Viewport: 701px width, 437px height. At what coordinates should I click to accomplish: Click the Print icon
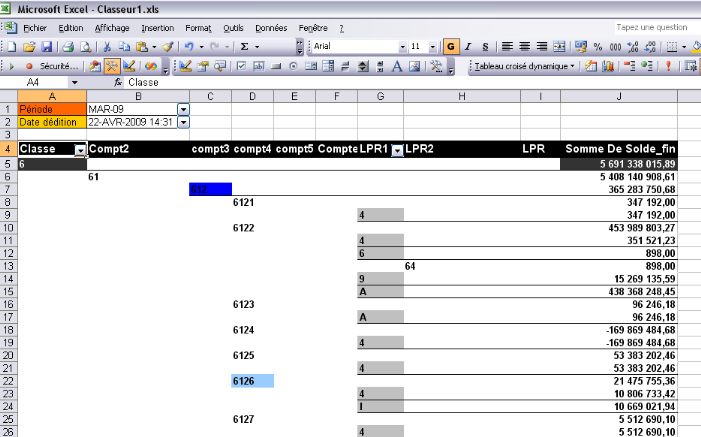[x=68, y=47]
